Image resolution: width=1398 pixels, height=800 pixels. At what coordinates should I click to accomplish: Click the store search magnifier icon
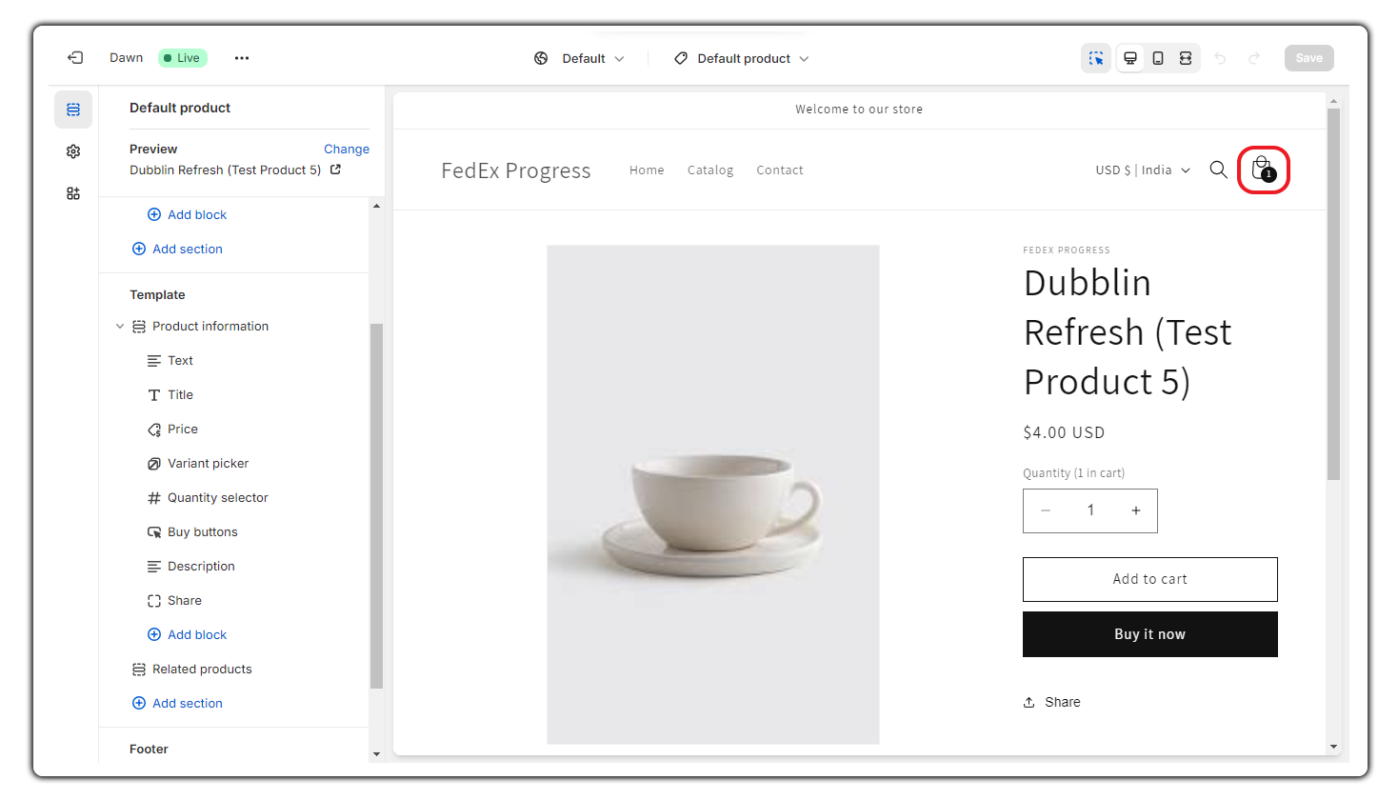coord(1218,169)
